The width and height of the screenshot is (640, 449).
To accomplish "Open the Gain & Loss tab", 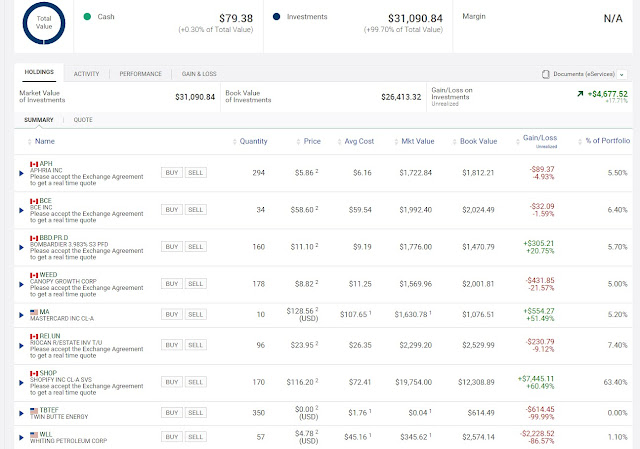I will pyautogui.click(x=199, y=74).
